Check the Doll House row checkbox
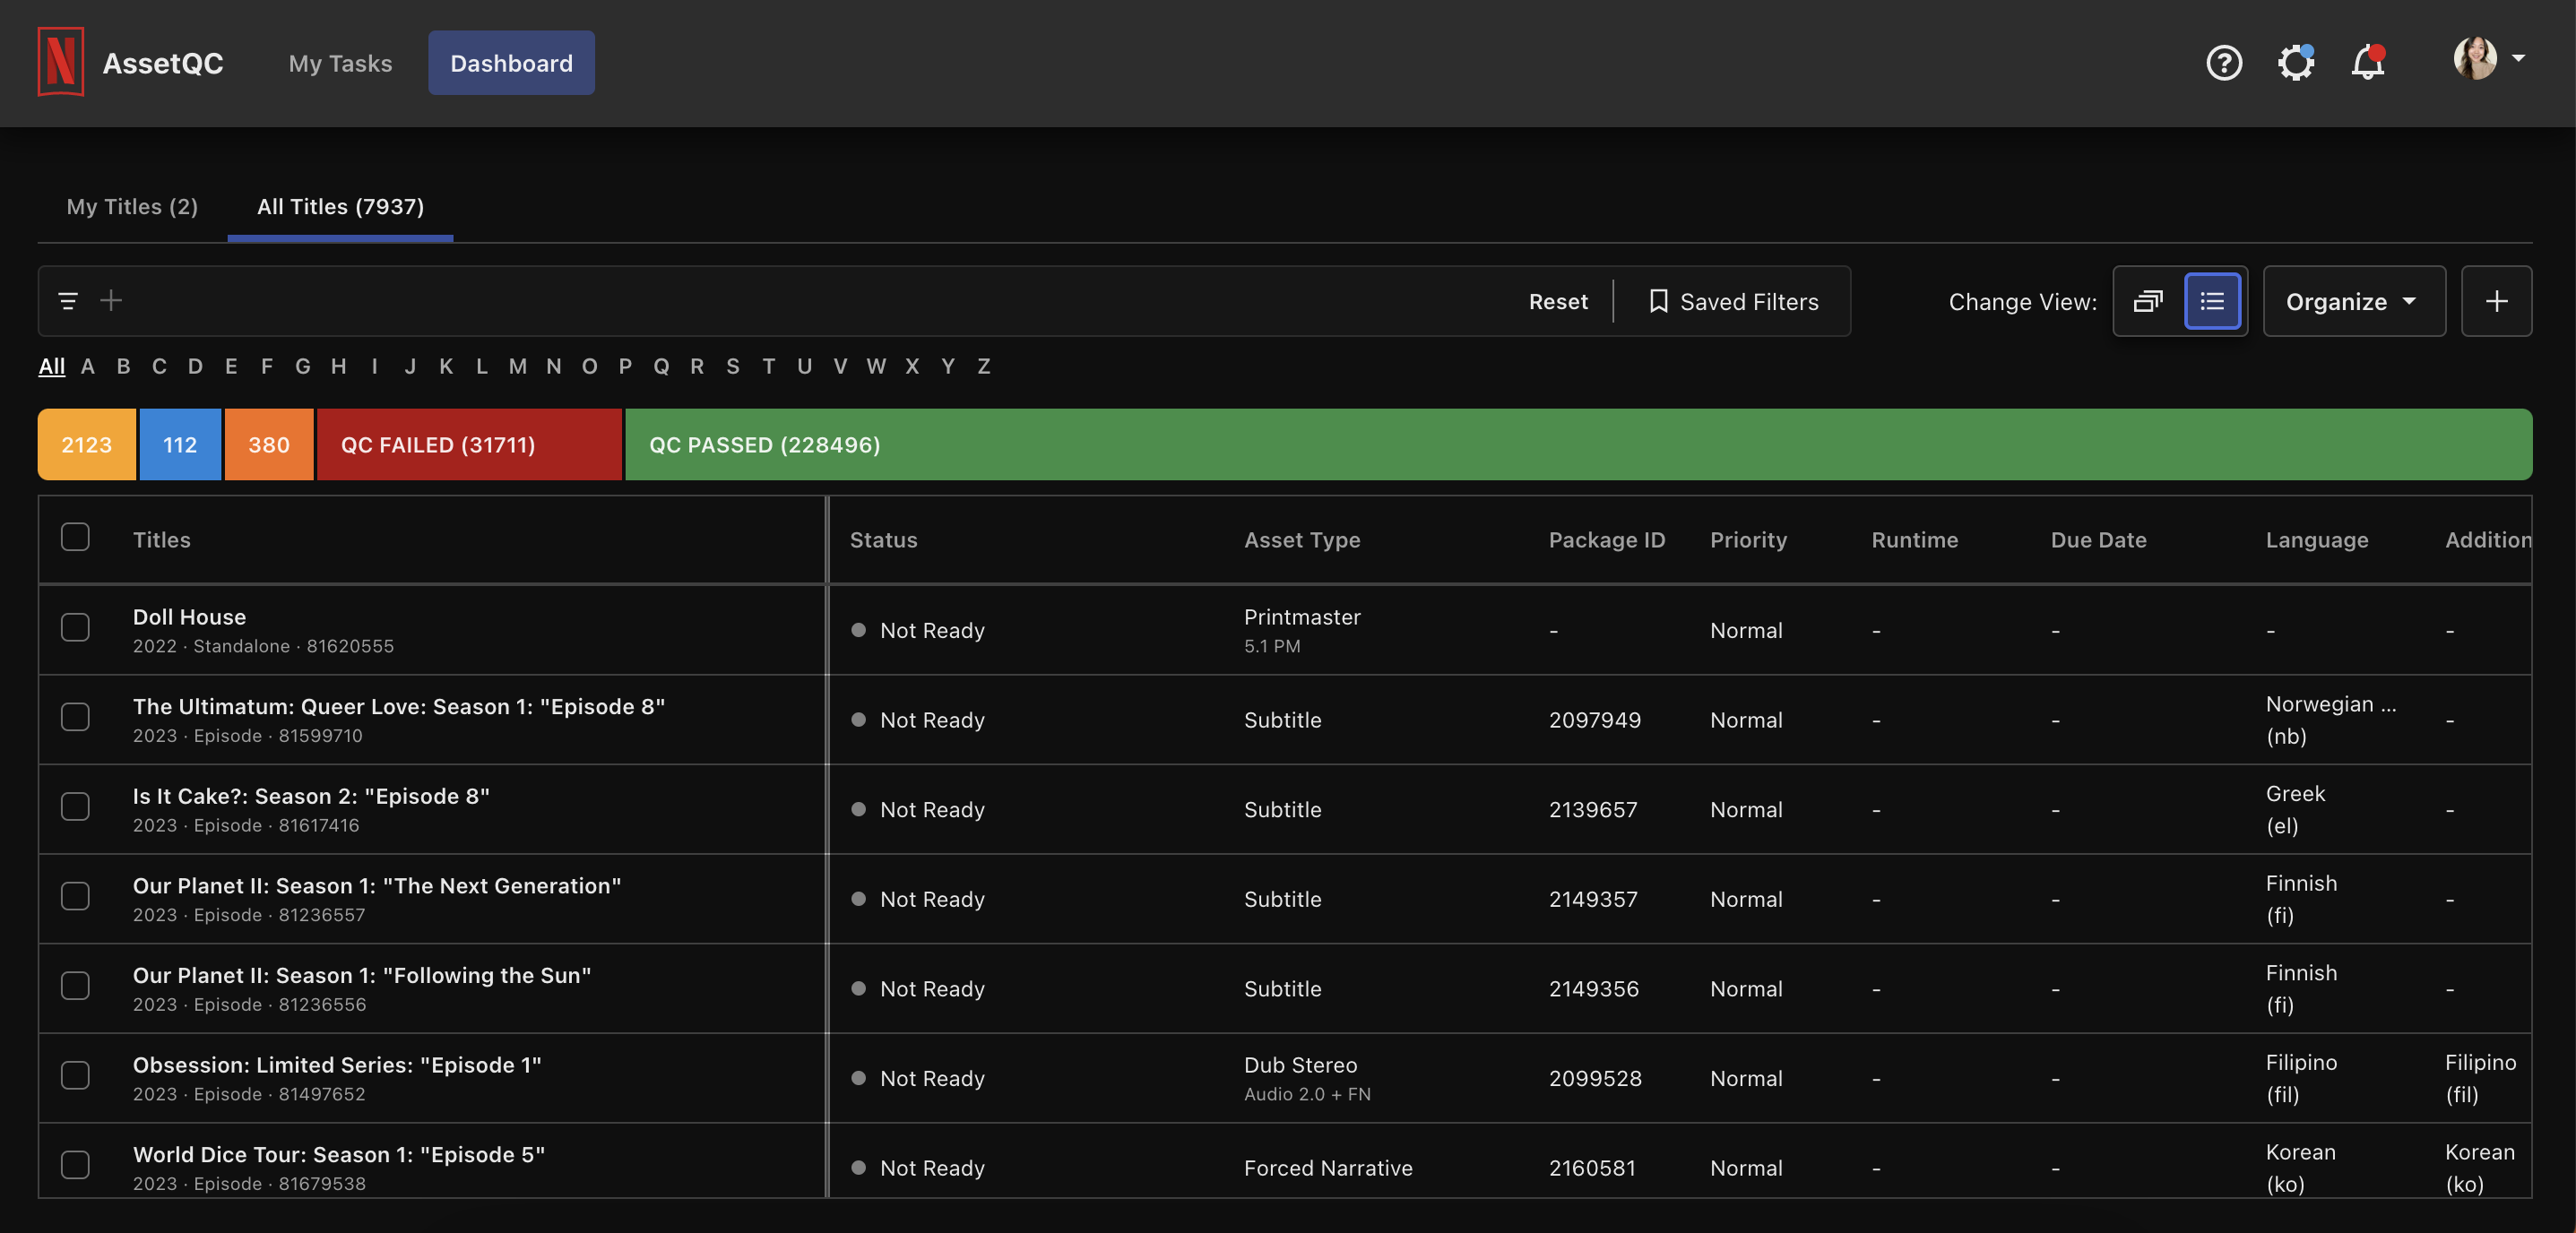This screenshot has height=1233, width=2576. pyautogui.click(x=75, y=627)
